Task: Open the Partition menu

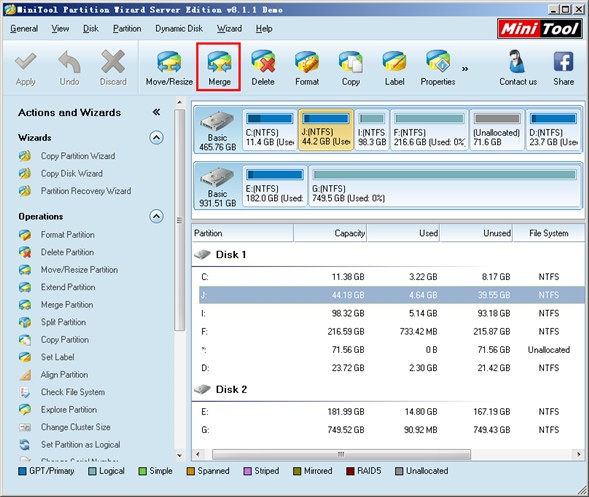Action: pos(127,29)
